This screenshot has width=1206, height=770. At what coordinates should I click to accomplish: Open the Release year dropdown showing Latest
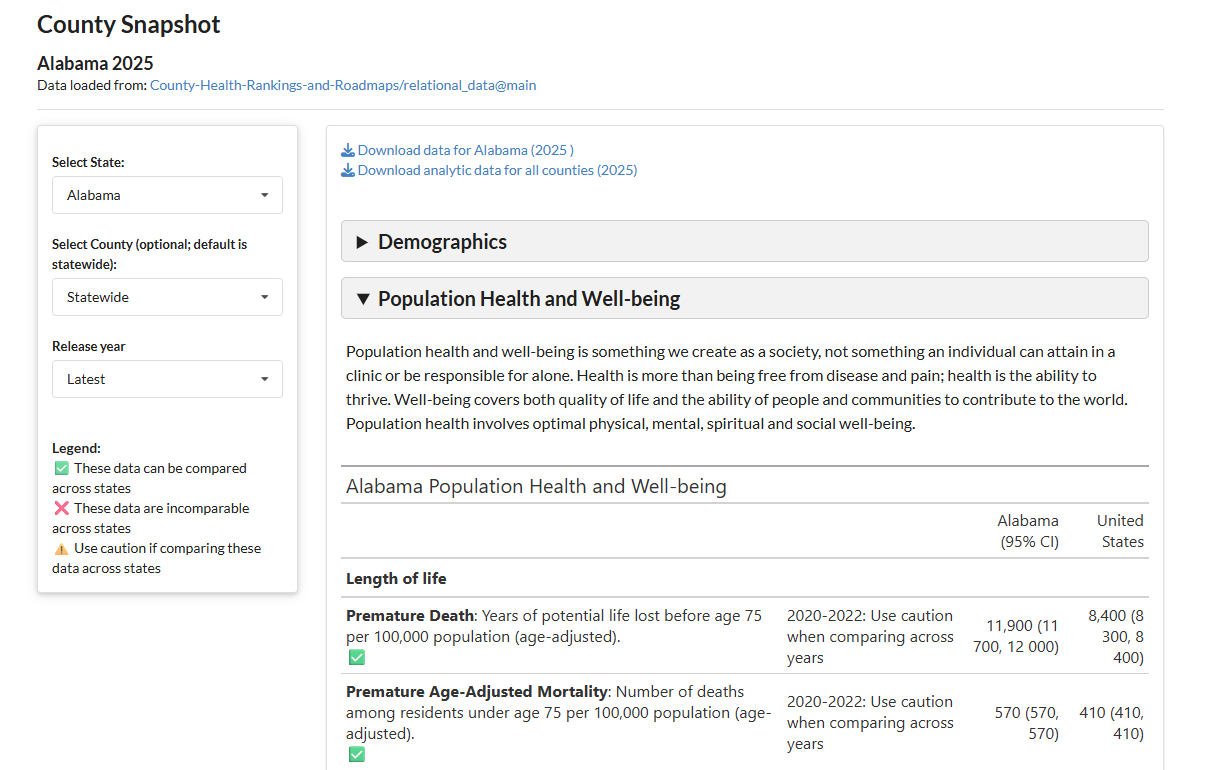pyautogui.click(x=167, y=379)
